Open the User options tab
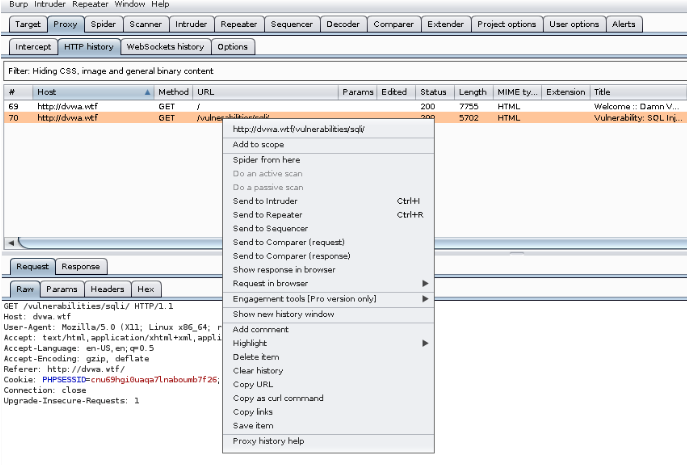The width and height of the screenshot is (688, 465). tap(574, 24)
